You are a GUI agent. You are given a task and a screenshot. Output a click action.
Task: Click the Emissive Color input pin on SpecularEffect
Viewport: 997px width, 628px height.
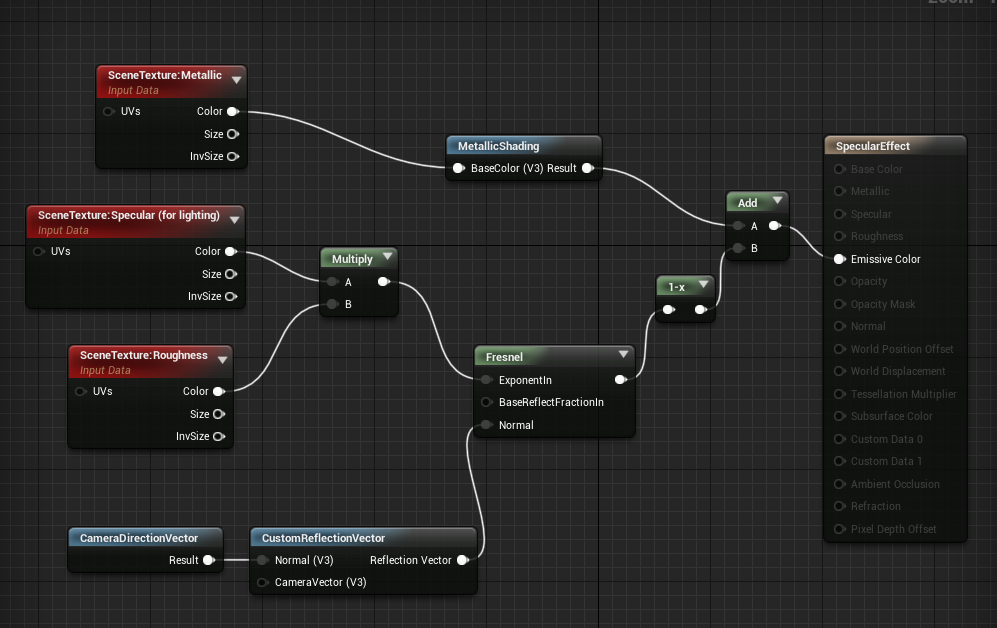[839, 259]
